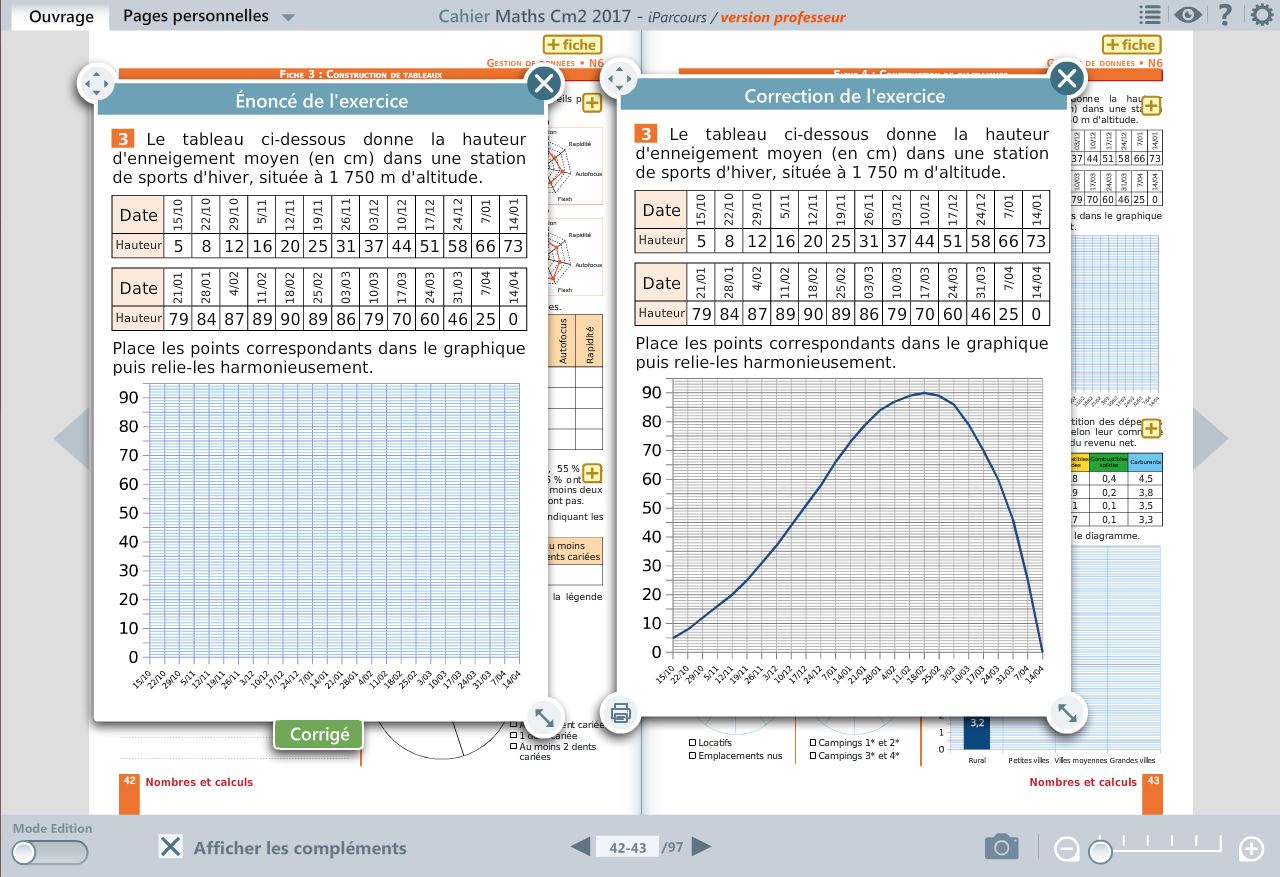Toggle the Mode Edition switch
Image resolution: width=1280 pixels, height=877 pixels.
[x=50, y=852]
